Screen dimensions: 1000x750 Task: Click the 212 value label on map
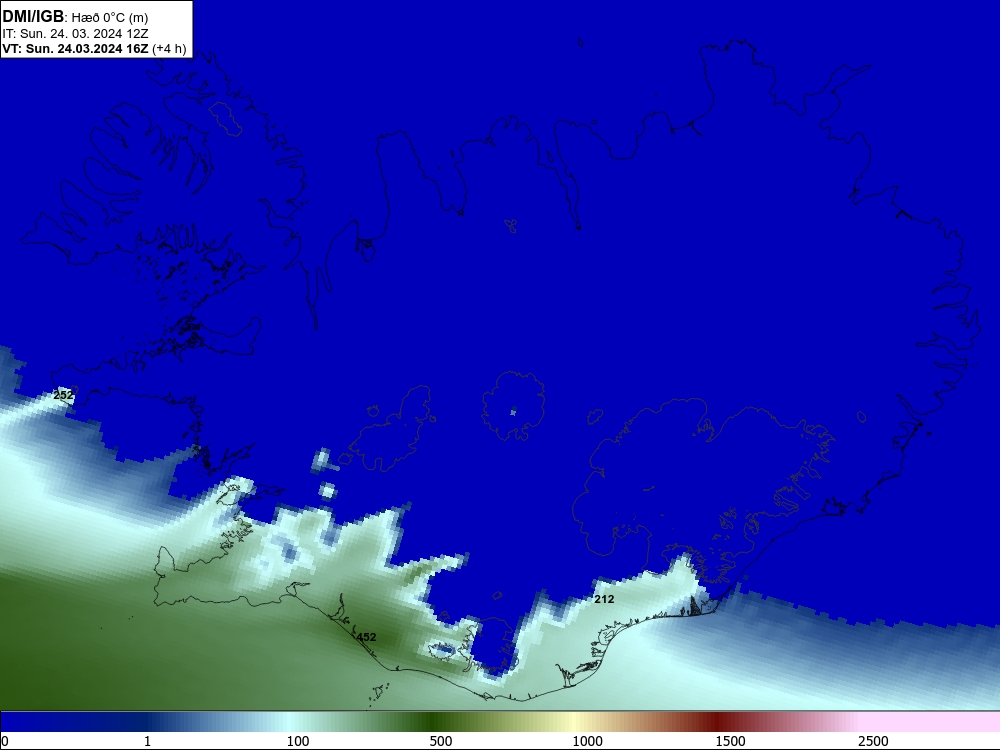[604, 599]
